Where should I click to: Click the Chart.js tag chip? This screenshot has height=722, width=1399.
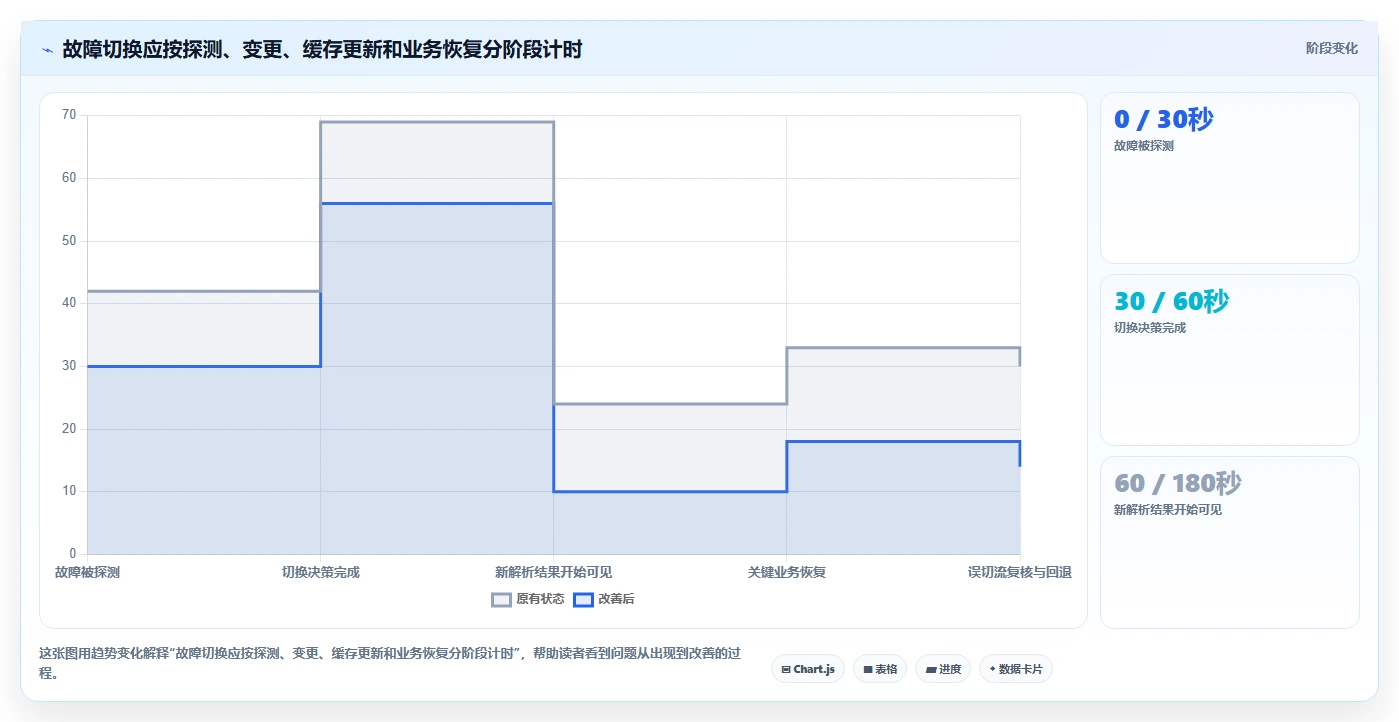tap(808, 669)
